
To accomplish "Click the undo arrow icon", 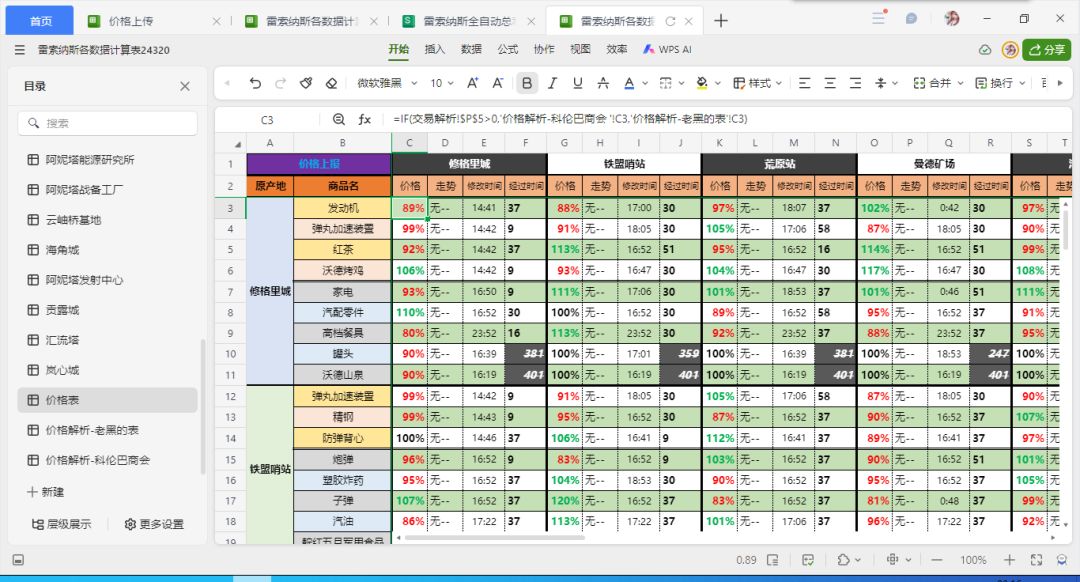I will [256, 83].
